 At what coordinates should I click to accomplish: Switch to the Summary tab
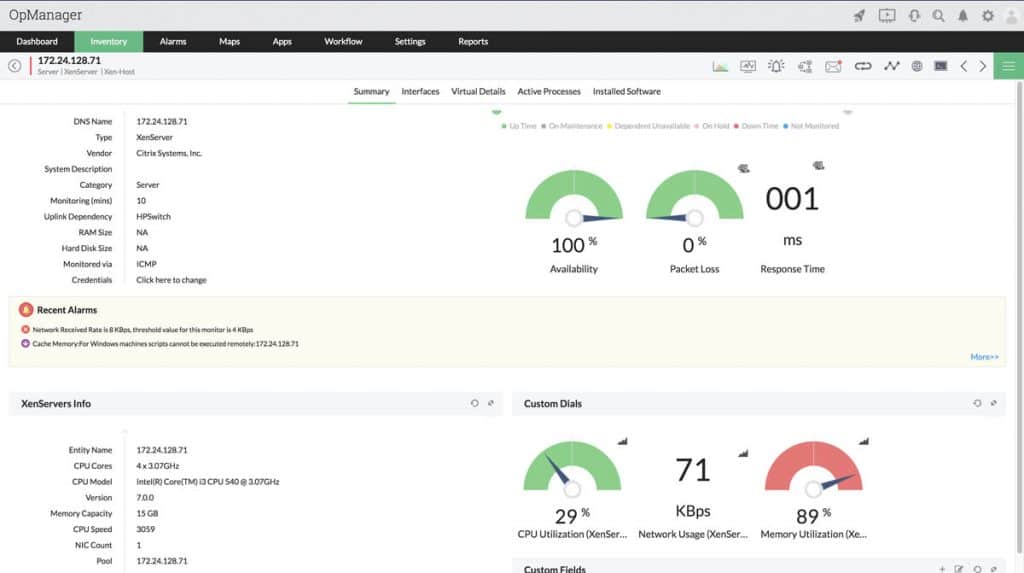371,91
